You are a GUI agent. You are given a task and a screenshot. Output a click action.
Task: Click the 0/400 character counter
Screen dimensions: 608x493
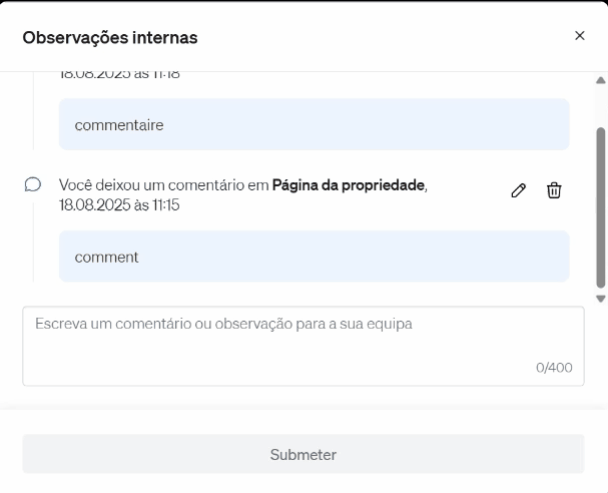click(x=554, y=368)
